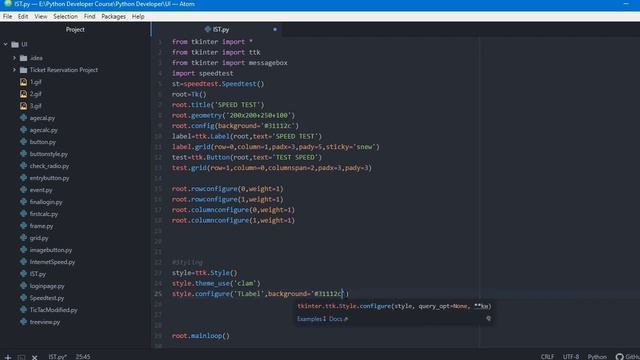This screenshot has height=360, width=640.
Task: Open the File menu
Action: pos(7,16)
